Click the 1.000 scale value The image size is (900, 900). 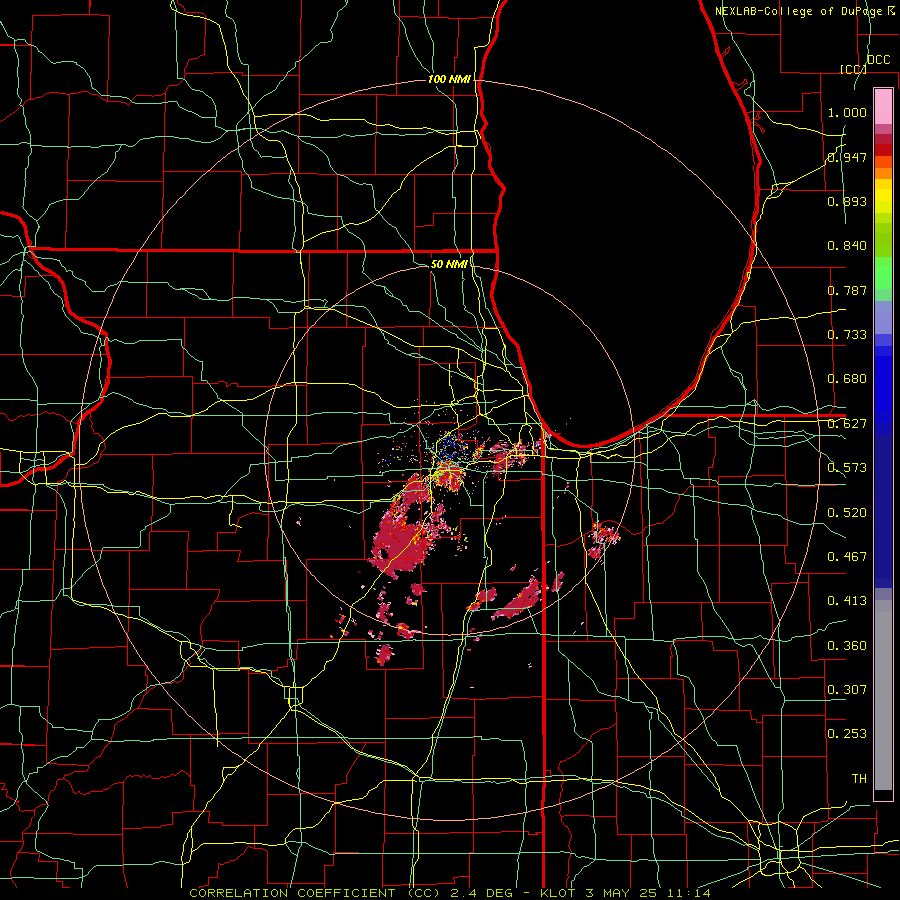point(847,112)
